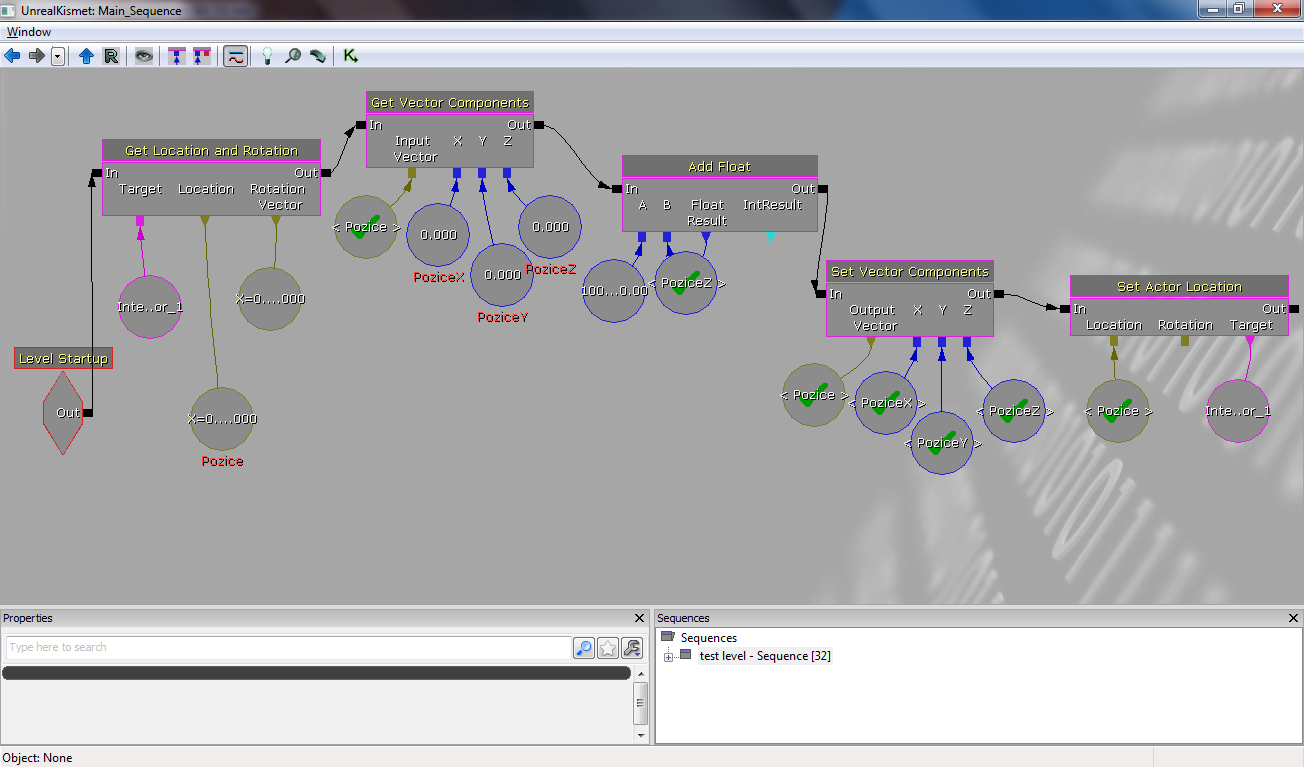Click the Target connector of Get Location and Rotation

[x=140, y=221]
